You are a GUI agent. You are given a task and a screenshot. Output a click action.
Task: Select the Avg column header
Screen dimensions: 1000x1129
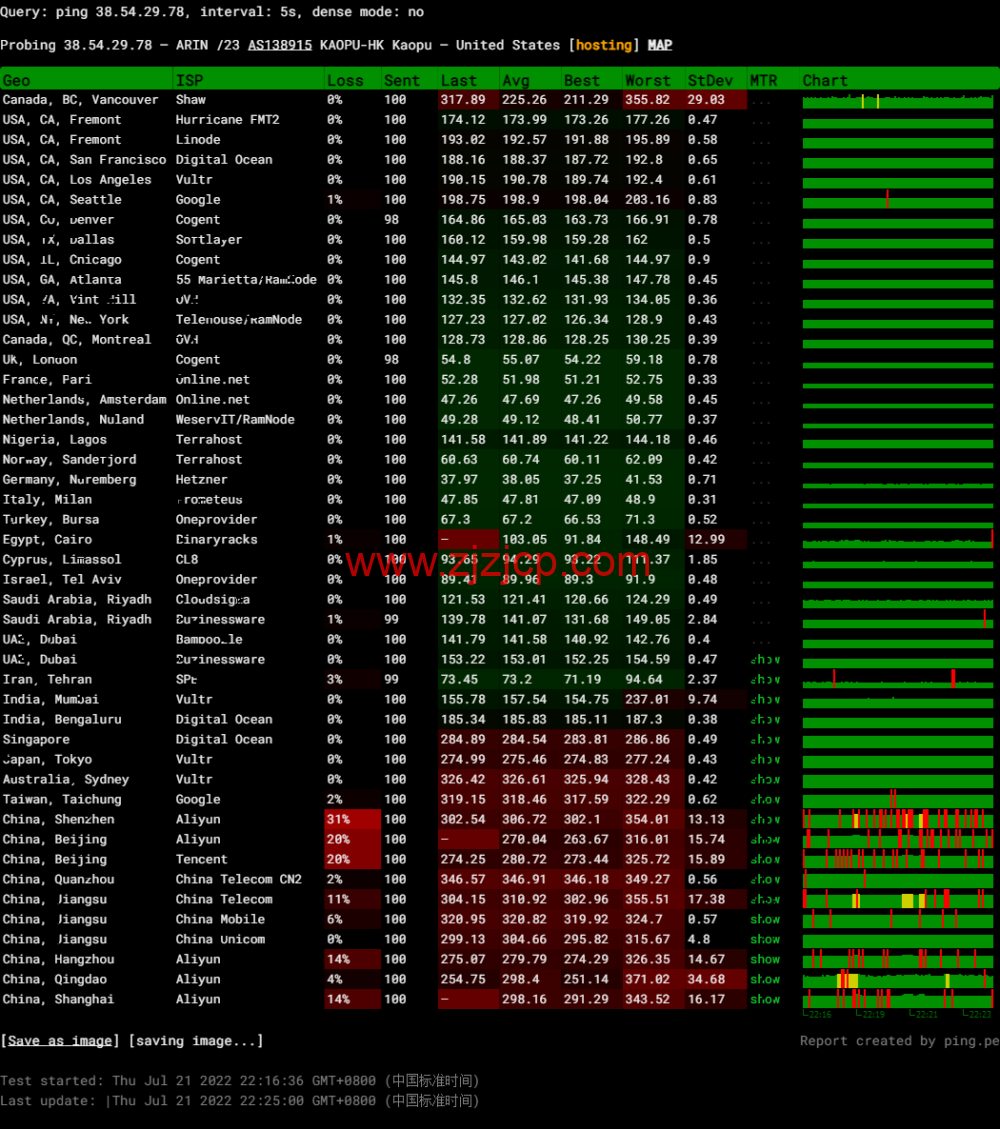[x=516, y=80]
